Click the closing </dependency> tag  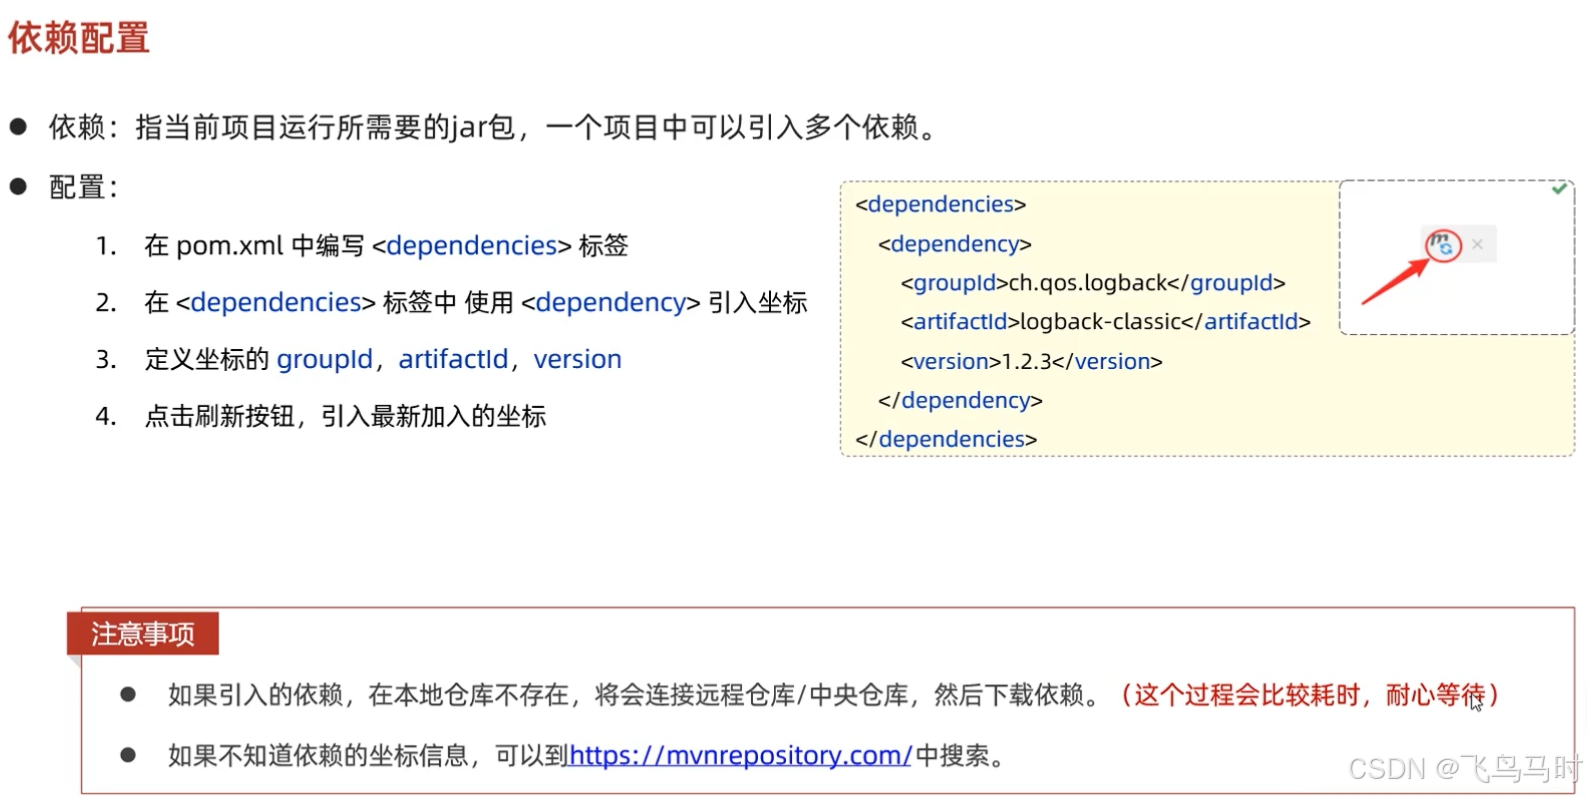tap(960, 400)
